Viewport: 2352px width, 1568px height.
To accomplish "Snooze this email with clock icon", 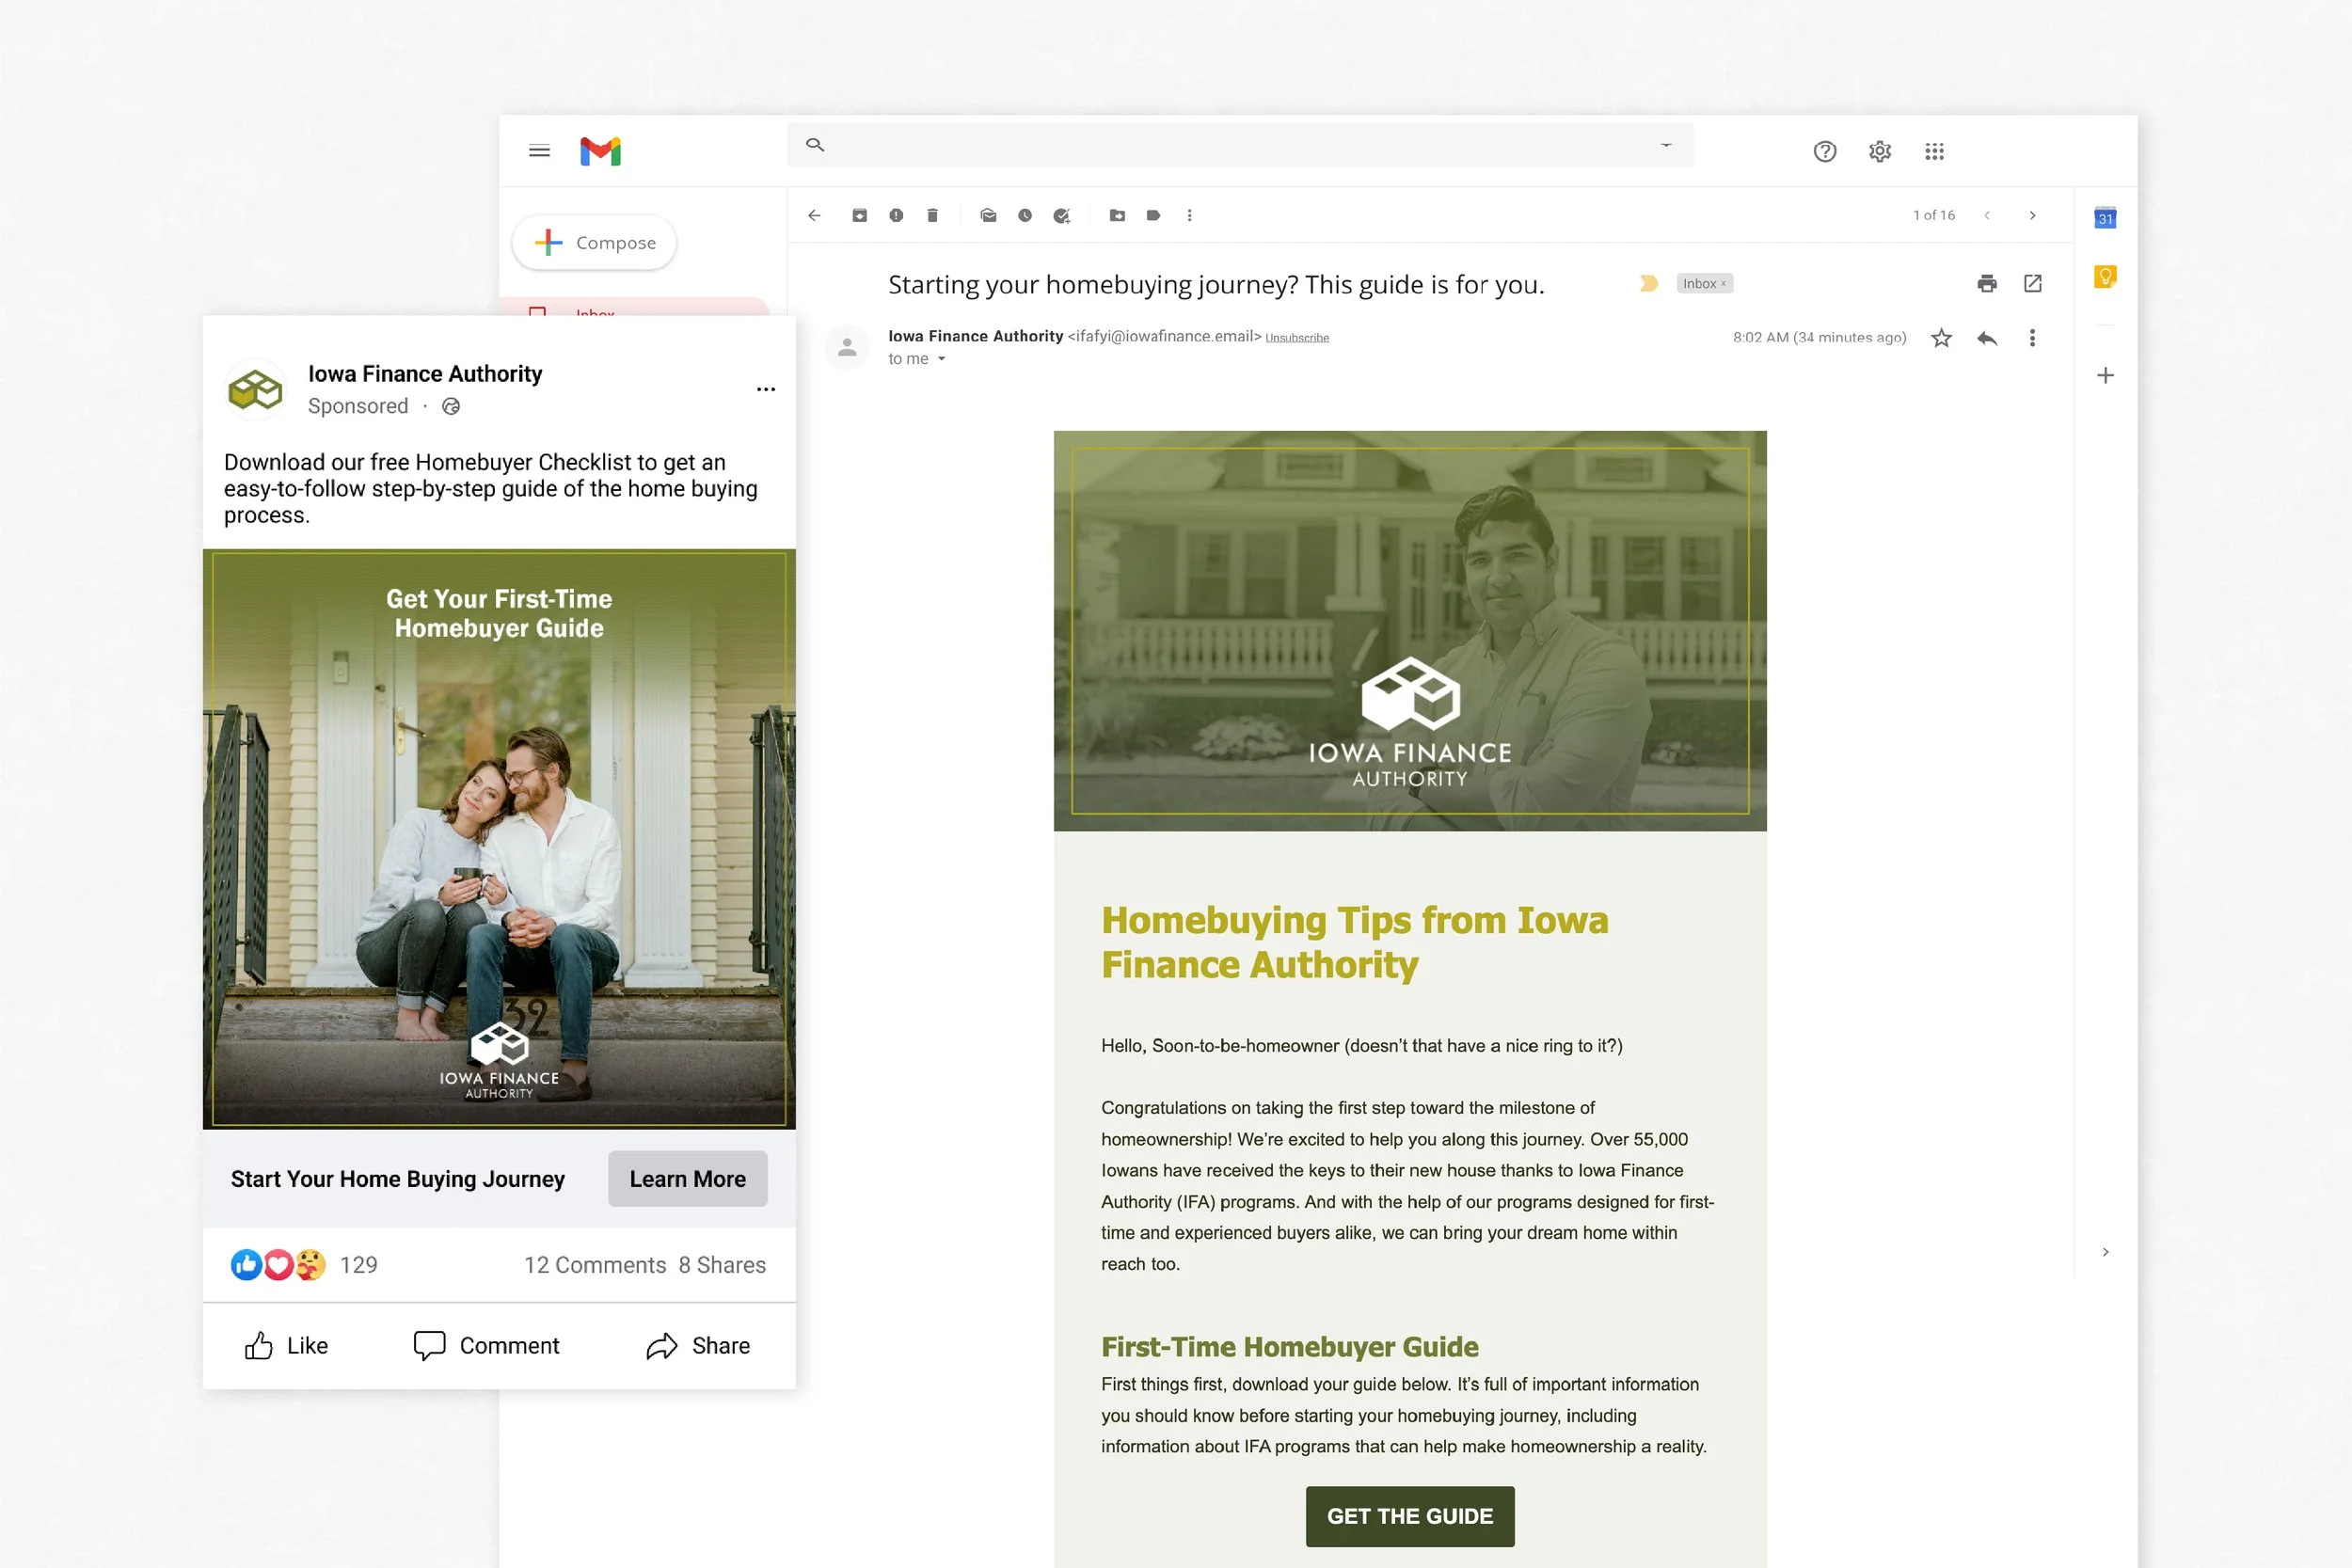I will [x=1025, y=215].
